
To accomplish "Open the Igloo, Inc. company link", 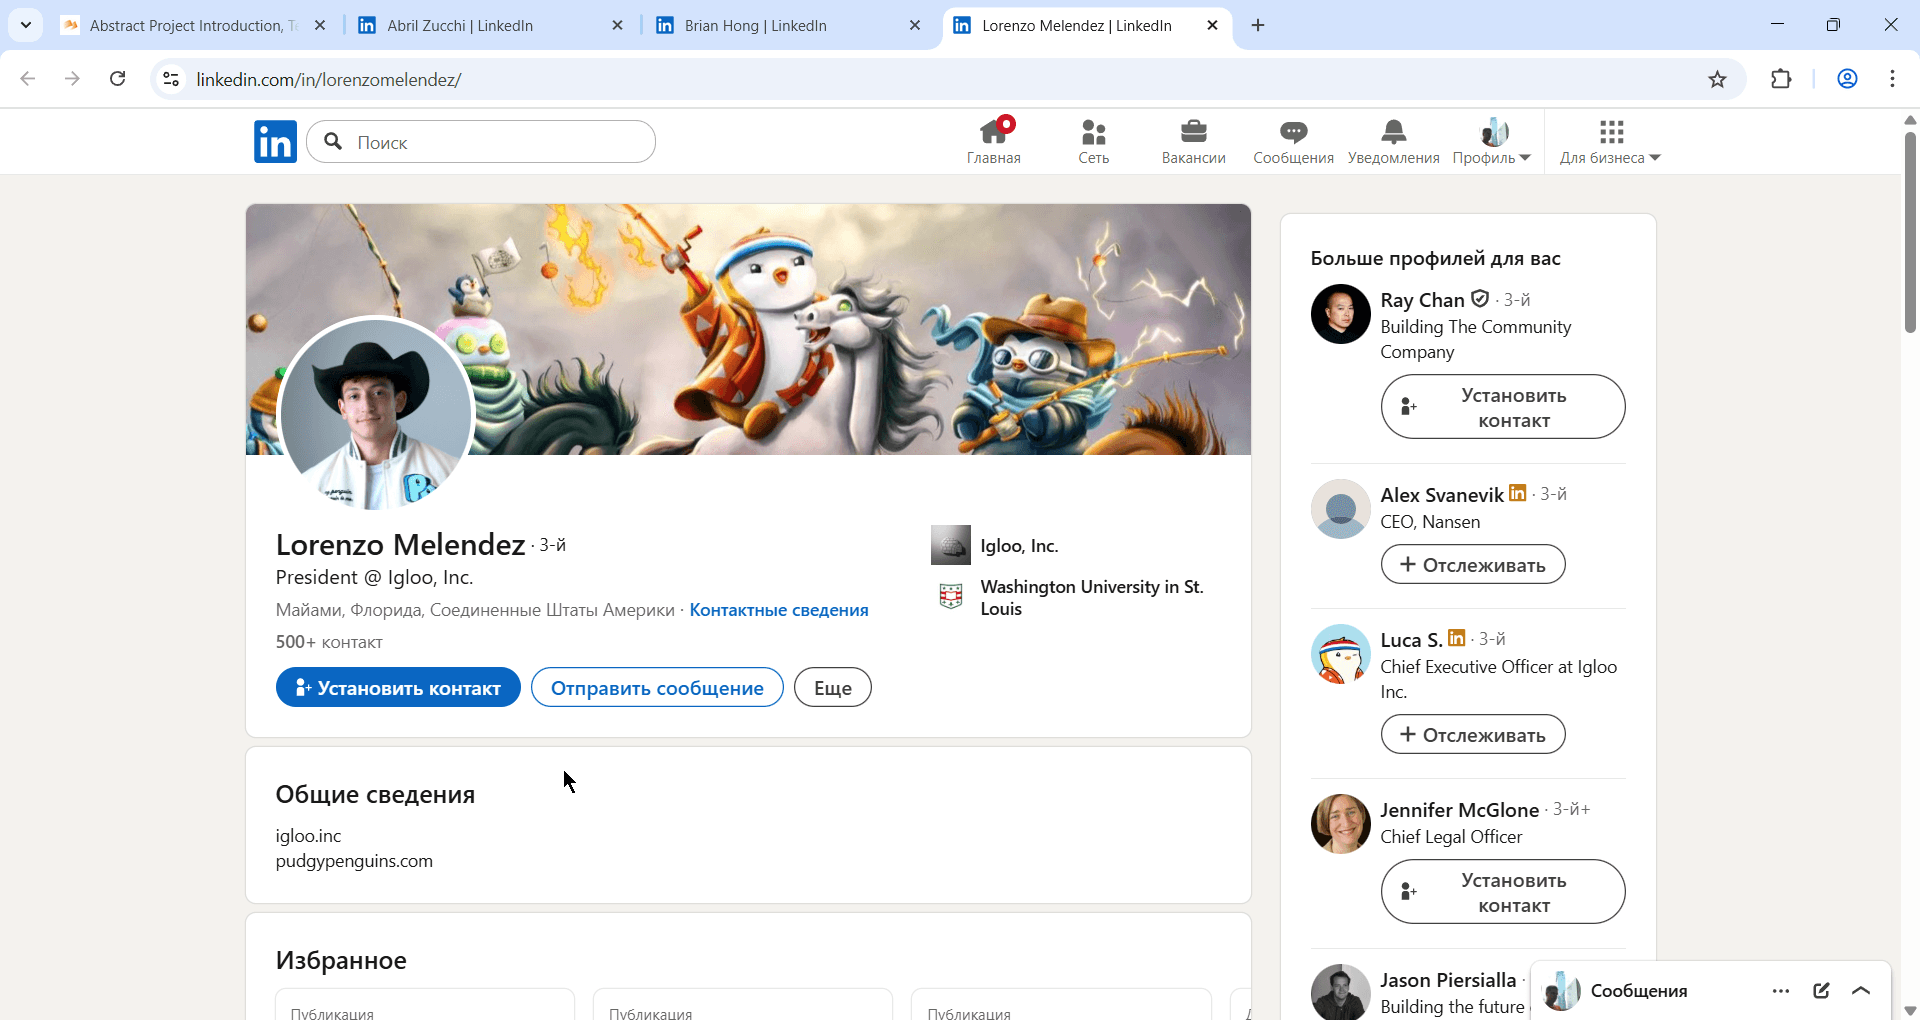I will 1019,546.
